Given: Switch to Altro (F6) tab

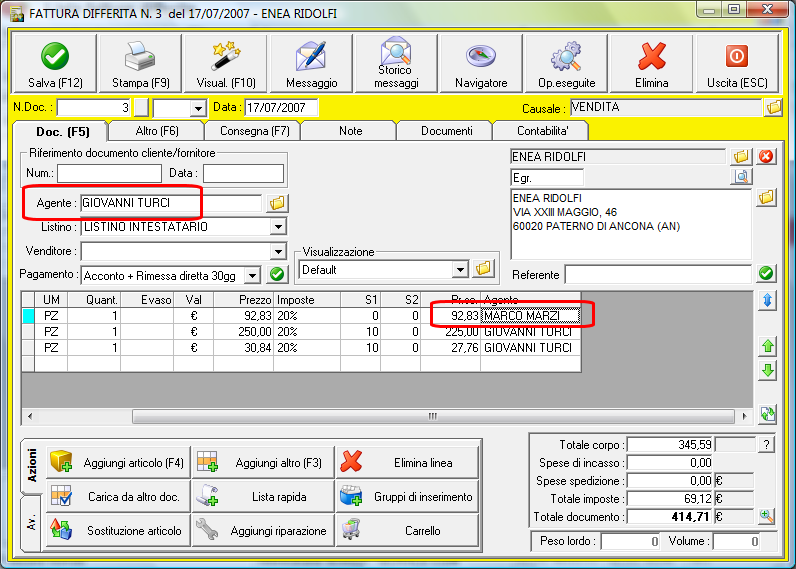Looking at the screenshot, I should coord(157,131).
